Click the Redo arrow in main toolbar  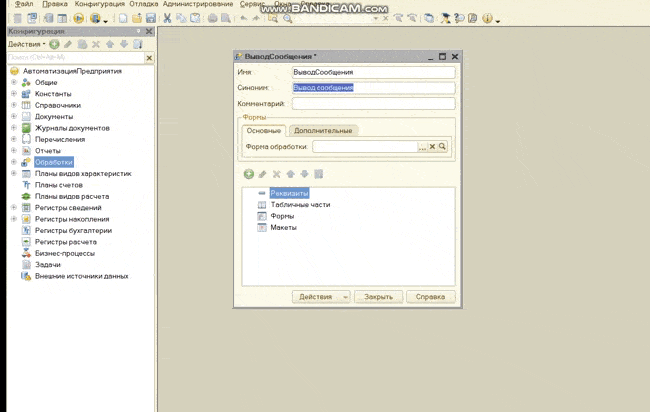pyautogui.click(x=257, y=18)
